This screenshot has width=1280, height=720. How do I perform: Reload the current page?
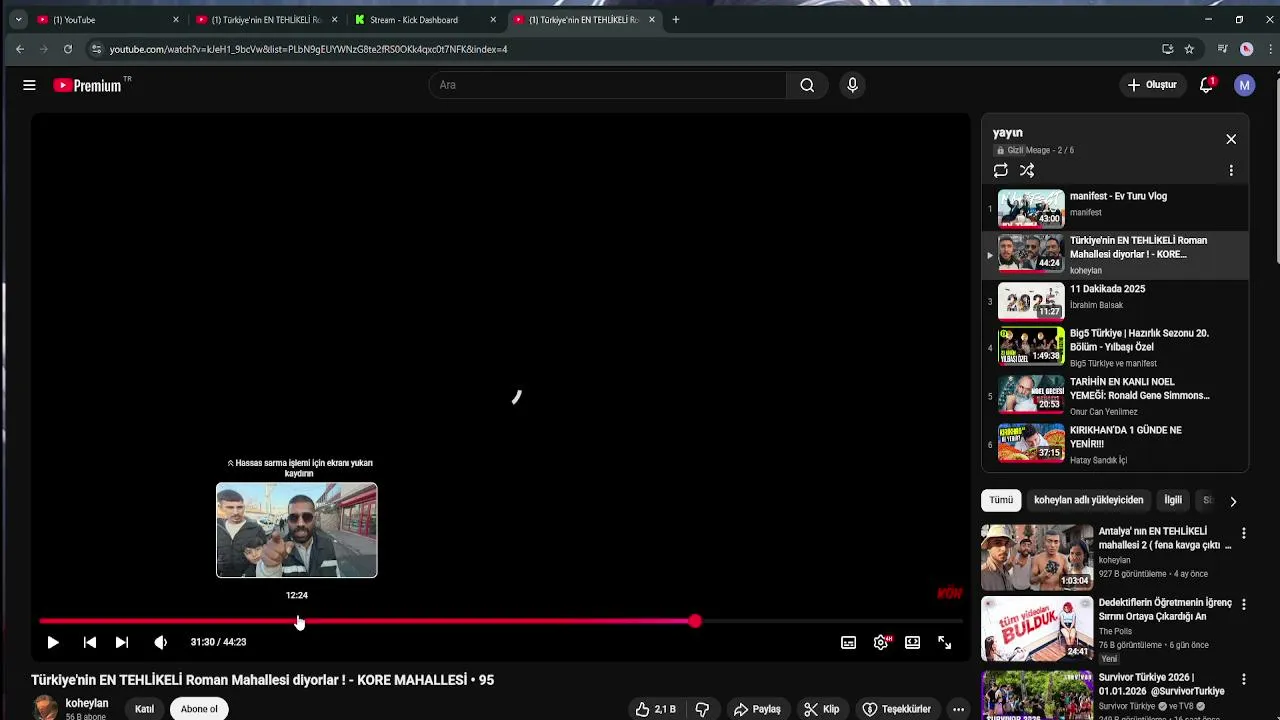pyautogui.click(x=67, y=49)
